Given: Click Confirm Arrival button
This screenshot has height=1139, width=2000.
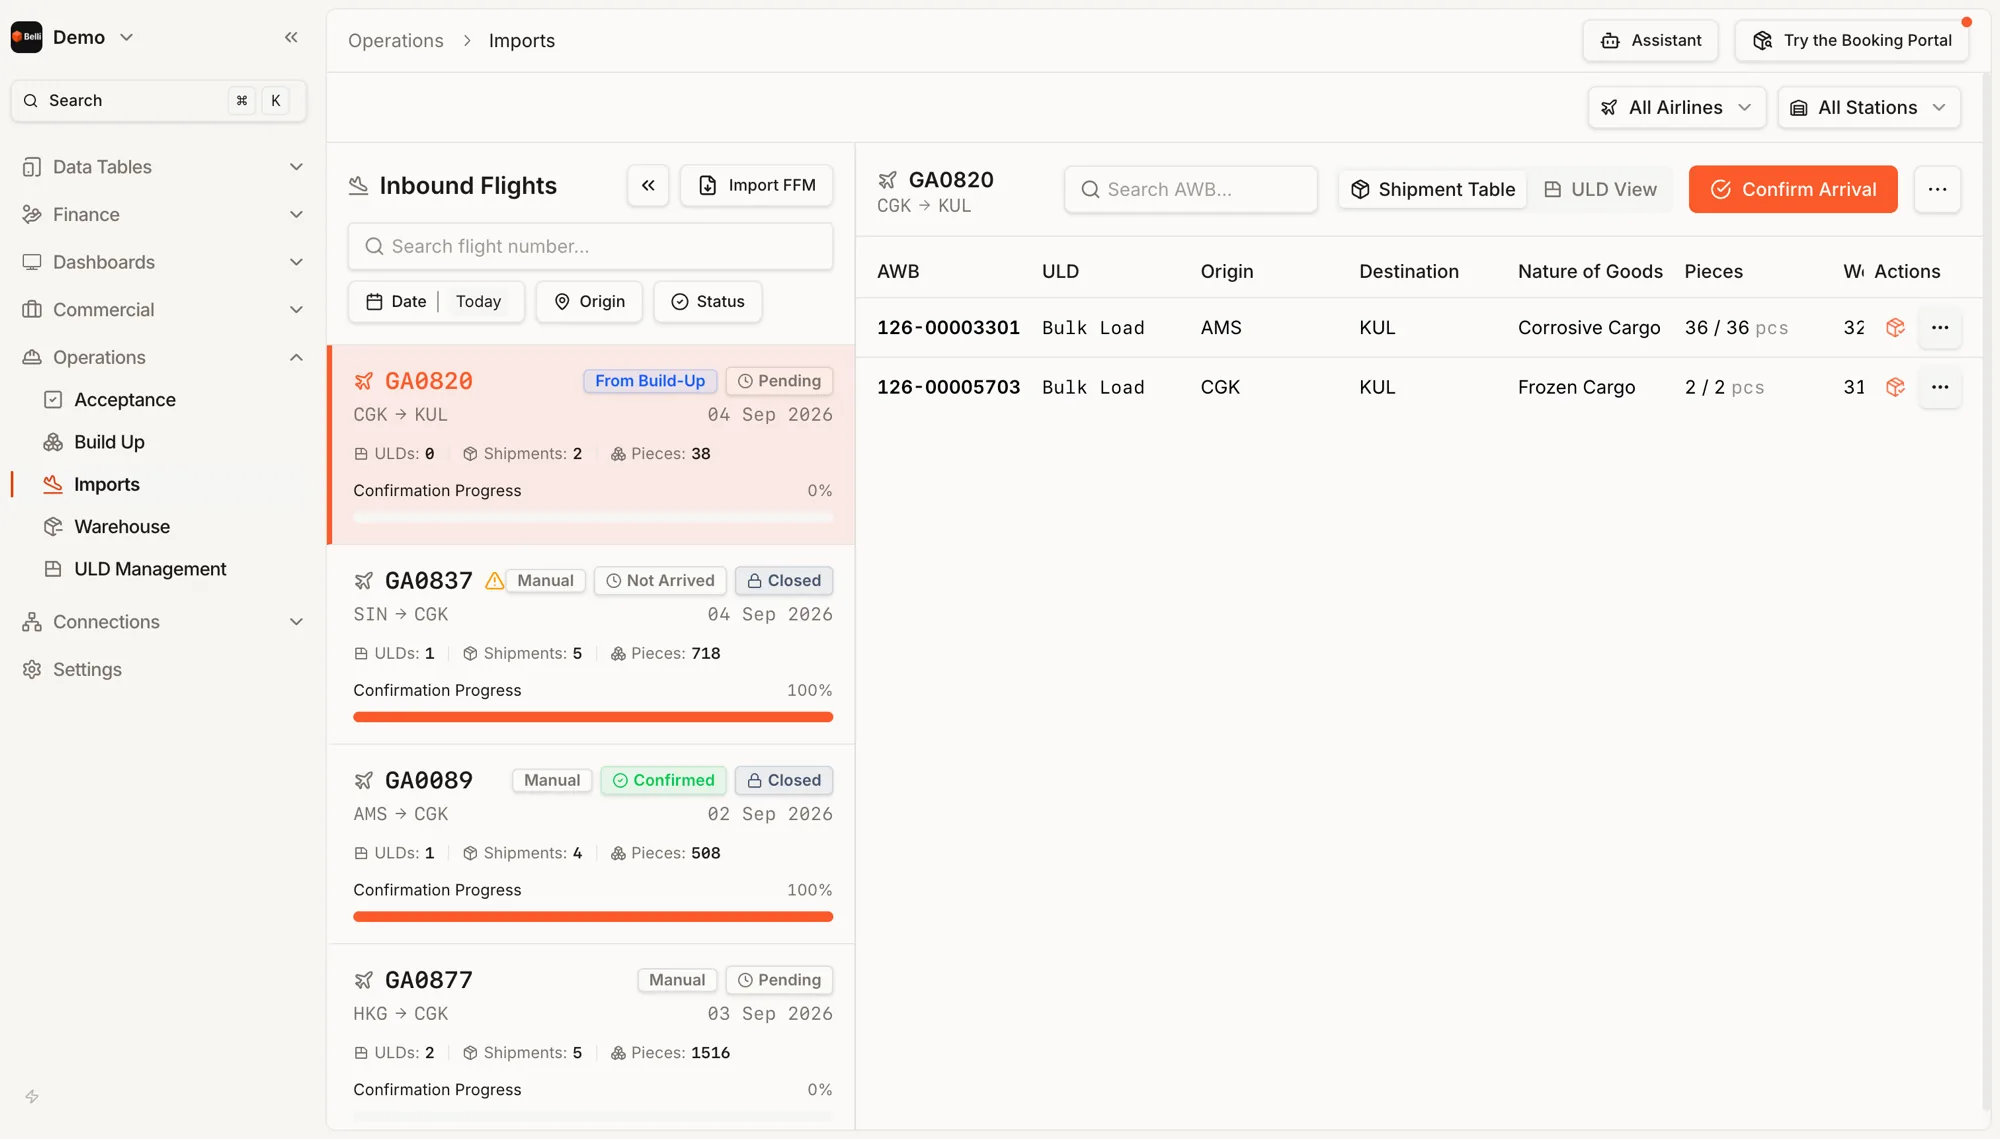Looking at the screenshot, I should click(x=1793, y=189).
